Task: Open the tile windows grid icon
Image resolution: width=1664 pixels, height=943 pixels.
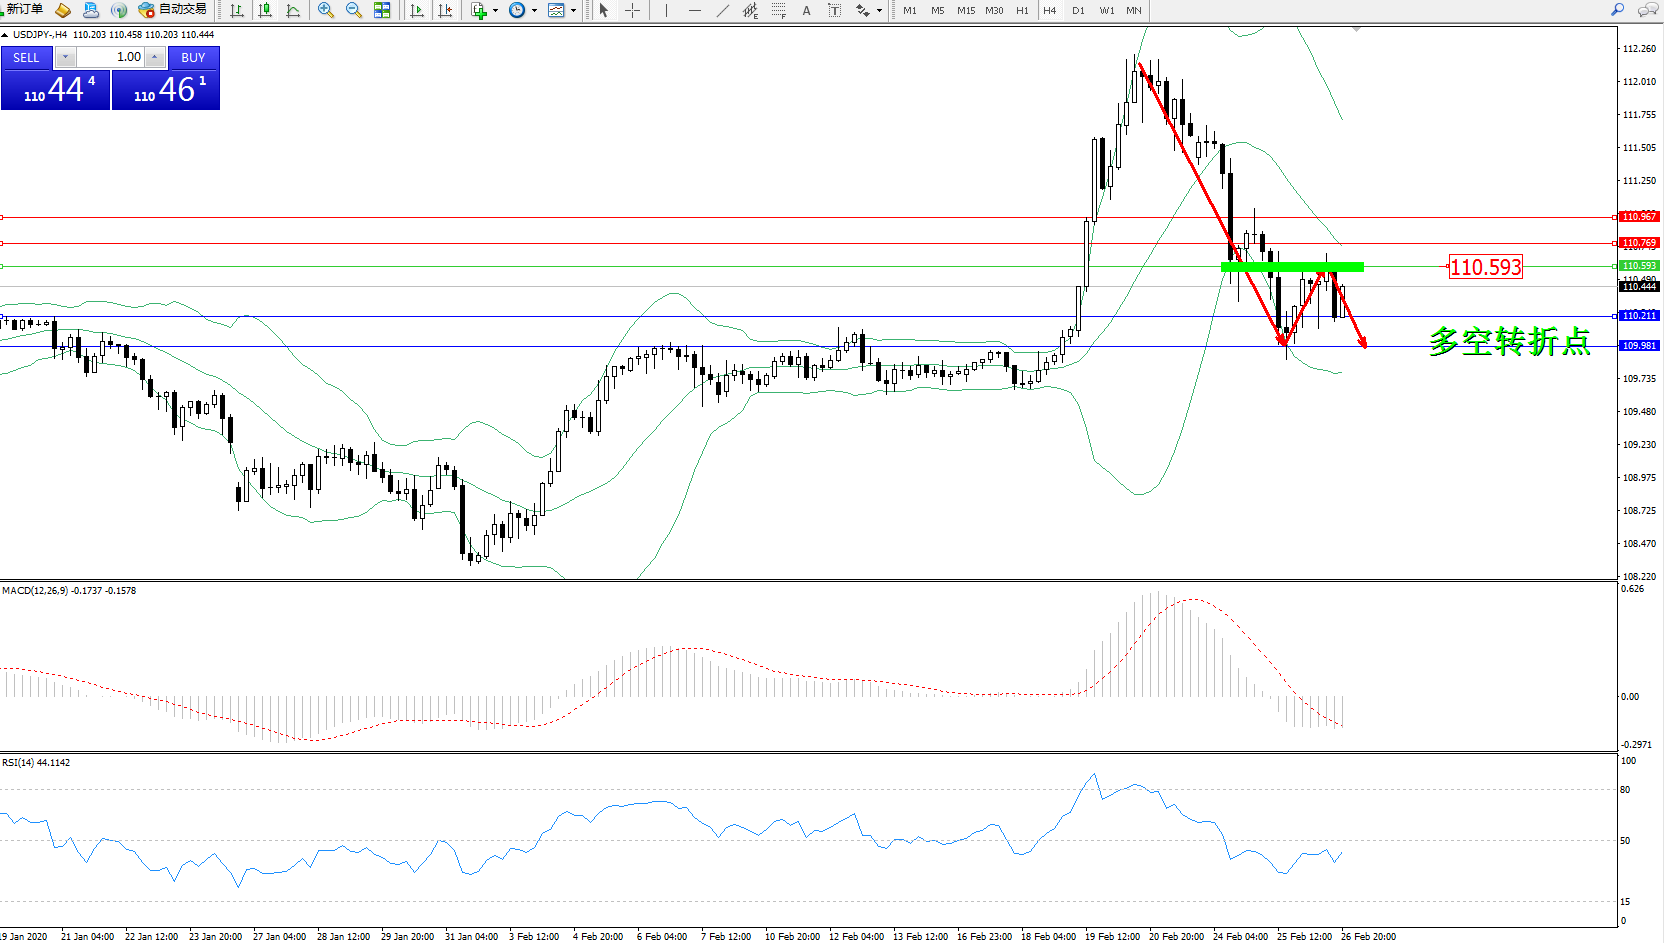Action: (382, 10)
